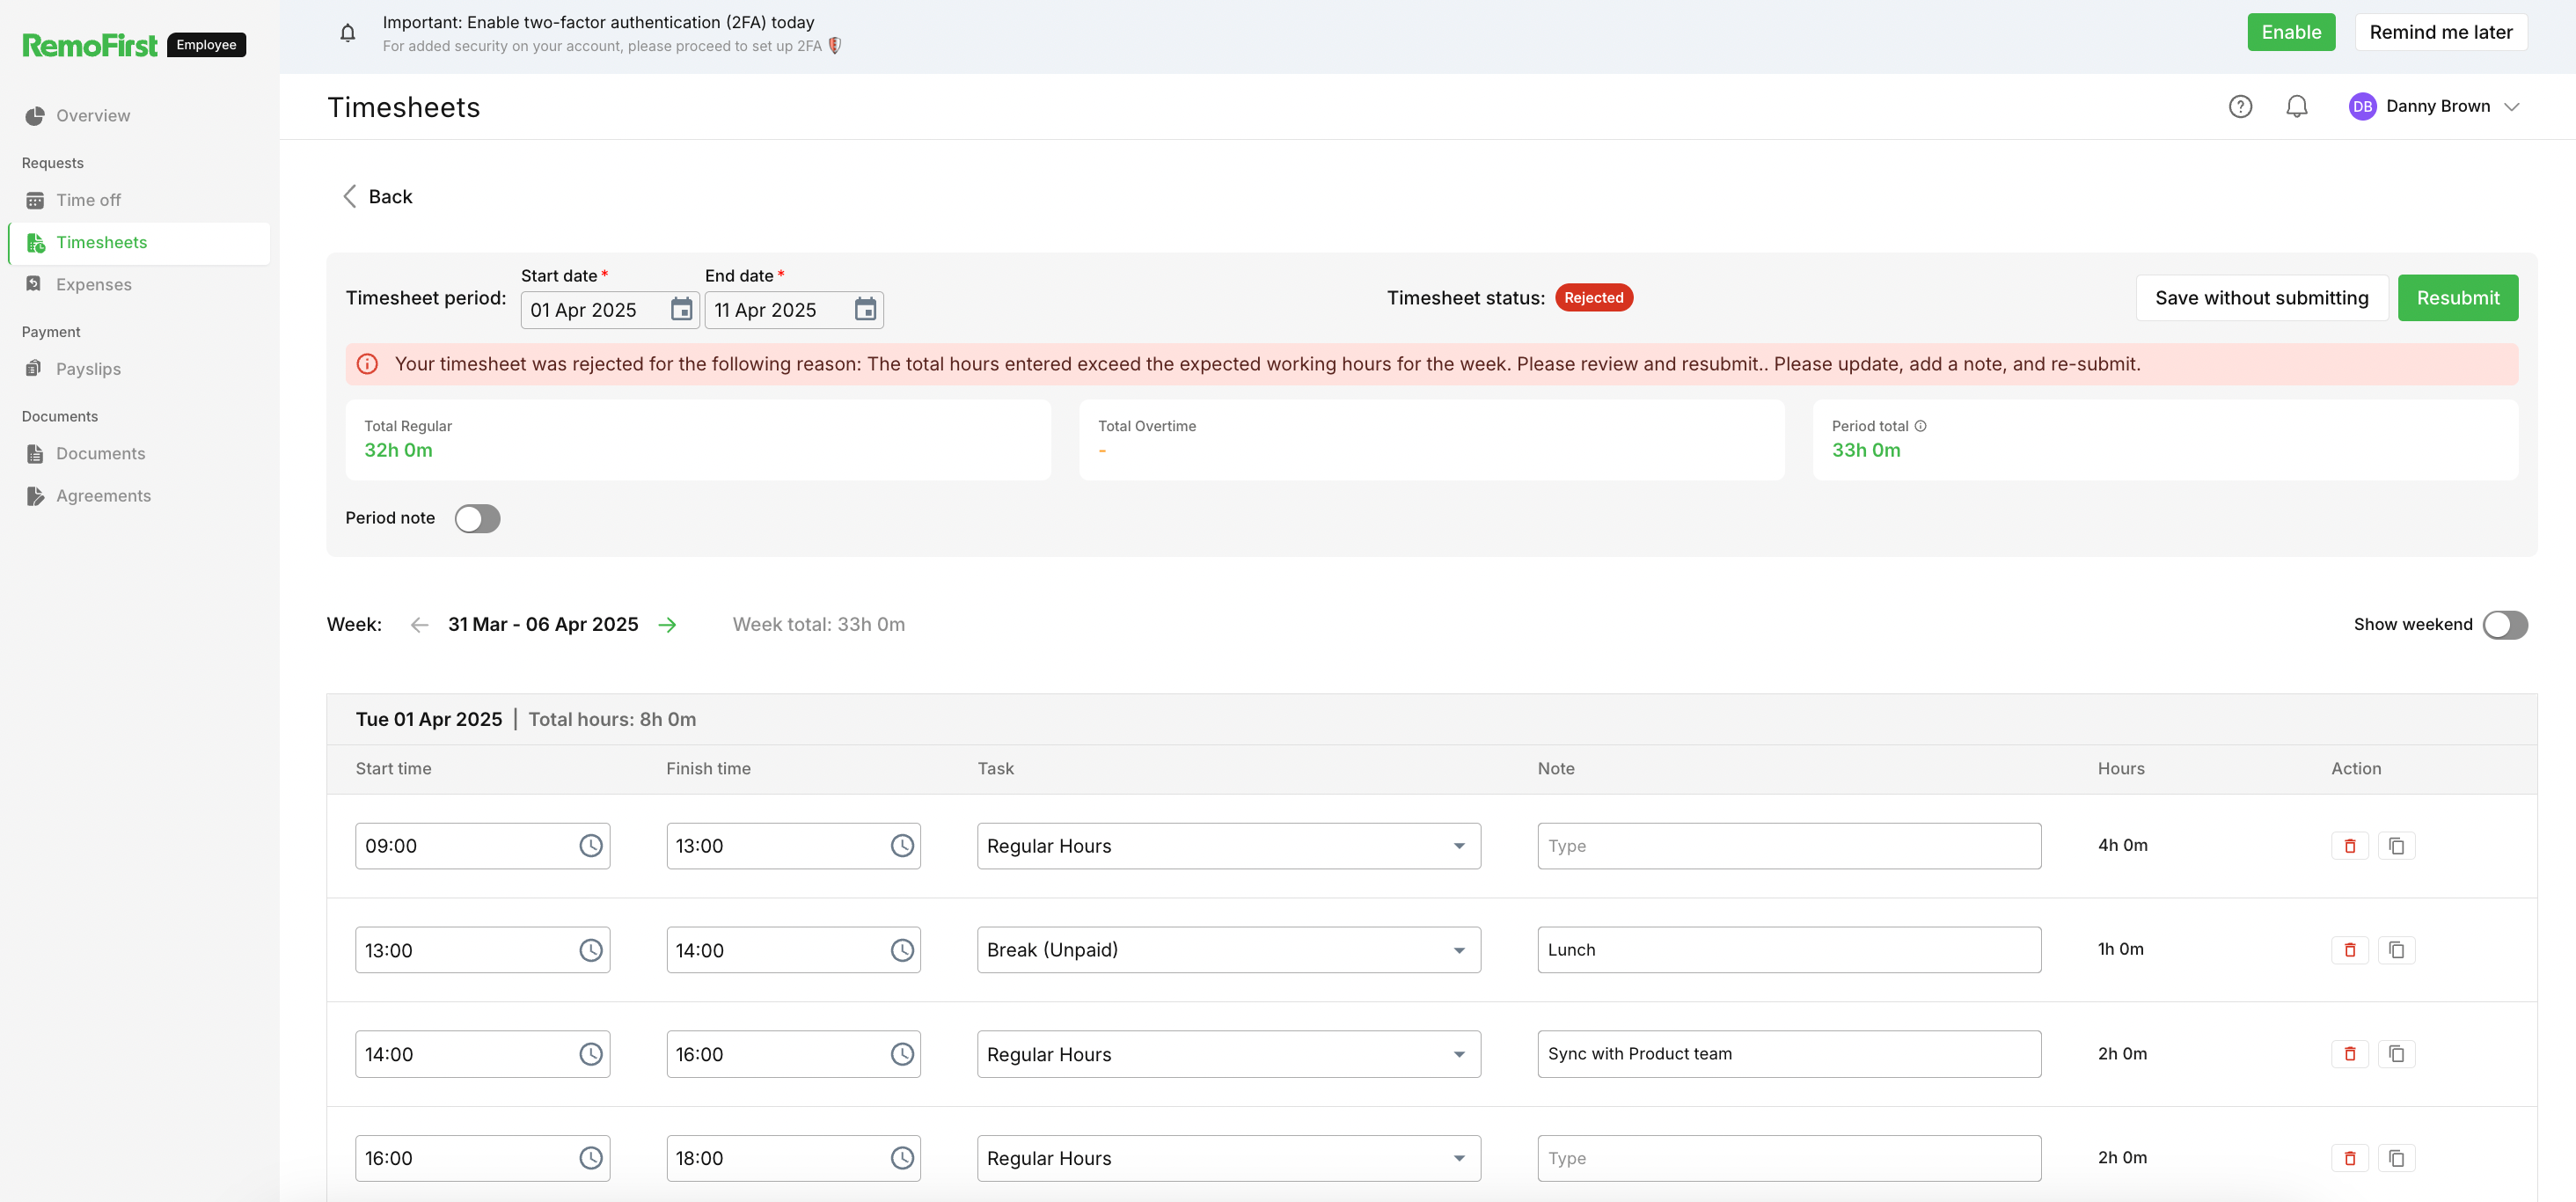Duplicate the Sync with Product team entry
Screen dimensions: 2576x1202
pos(2397,1054)
